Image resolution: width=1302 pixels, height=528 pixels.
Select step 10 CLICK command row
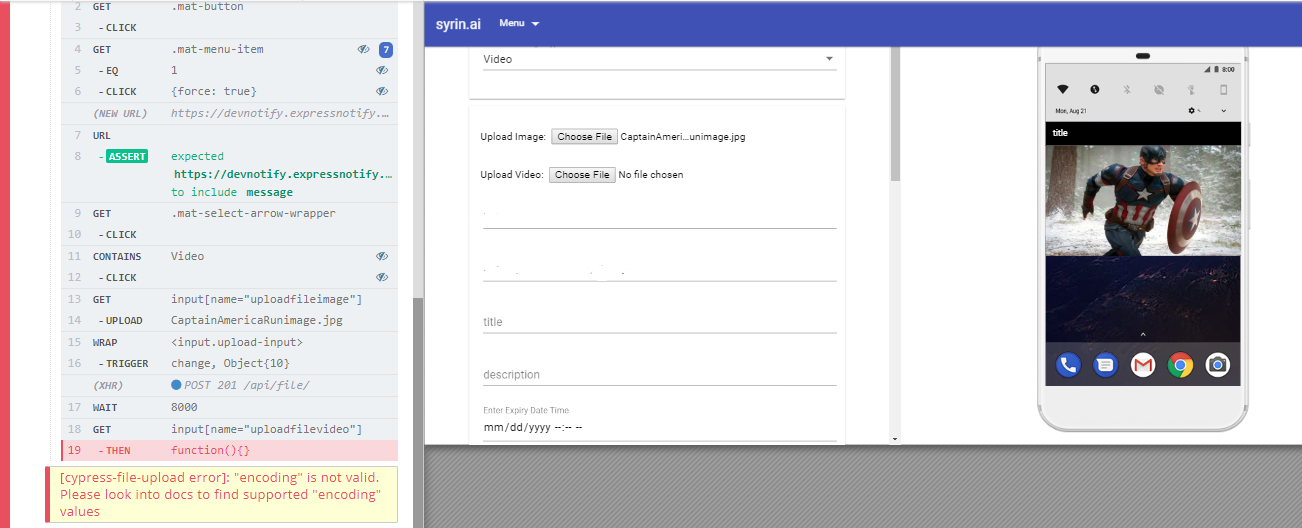[229, 234]
